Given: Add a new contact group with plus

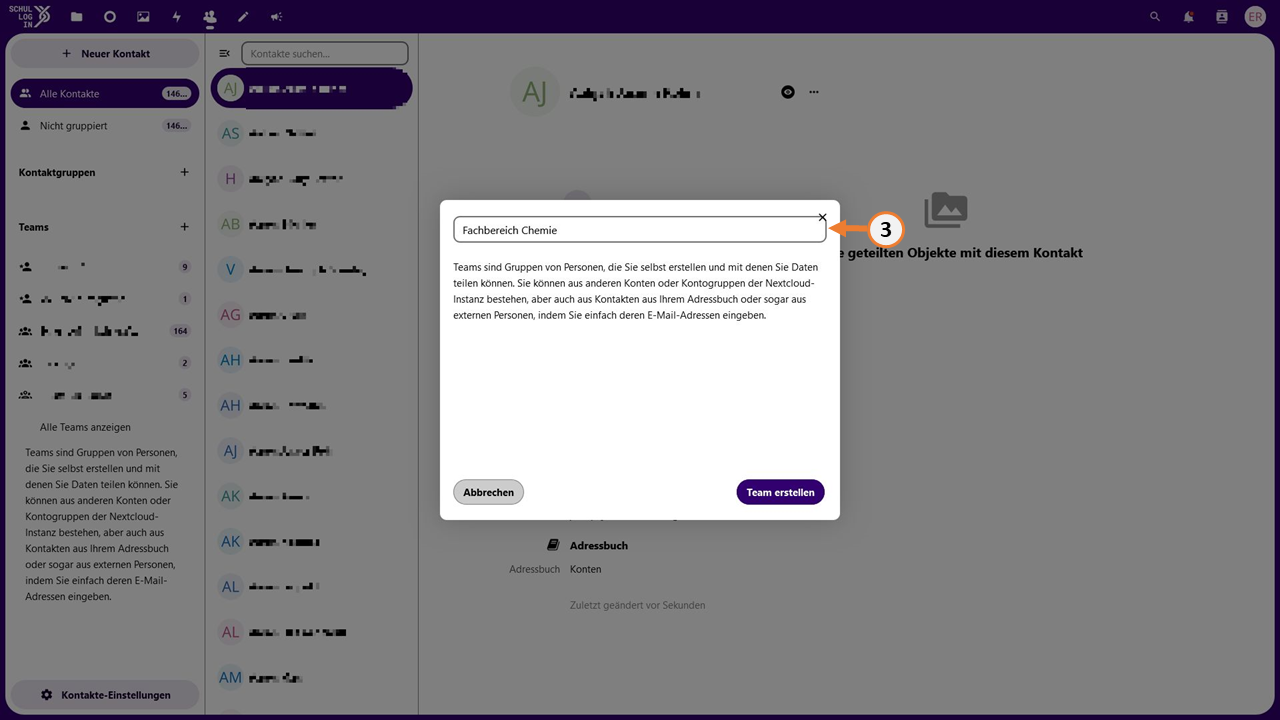Looking at the screenshot, I should [184, 172].
